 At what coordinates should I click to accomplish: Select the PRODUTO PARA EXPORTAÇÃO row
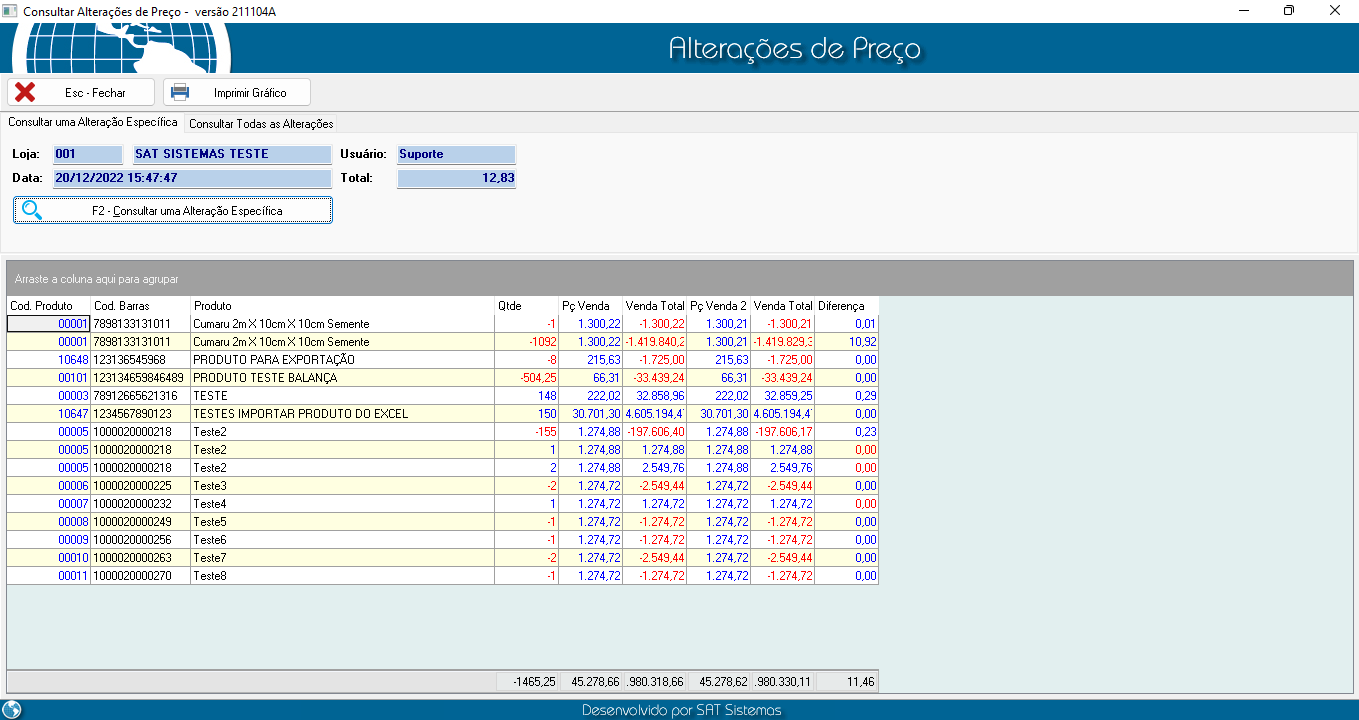(x=273, y=360)
